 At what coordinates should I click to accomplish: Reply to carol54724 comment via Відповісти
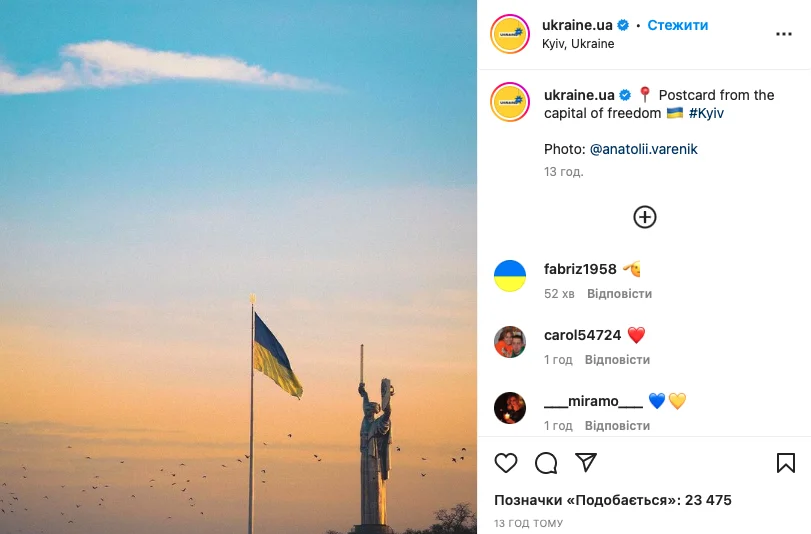[x=617, y=360]
